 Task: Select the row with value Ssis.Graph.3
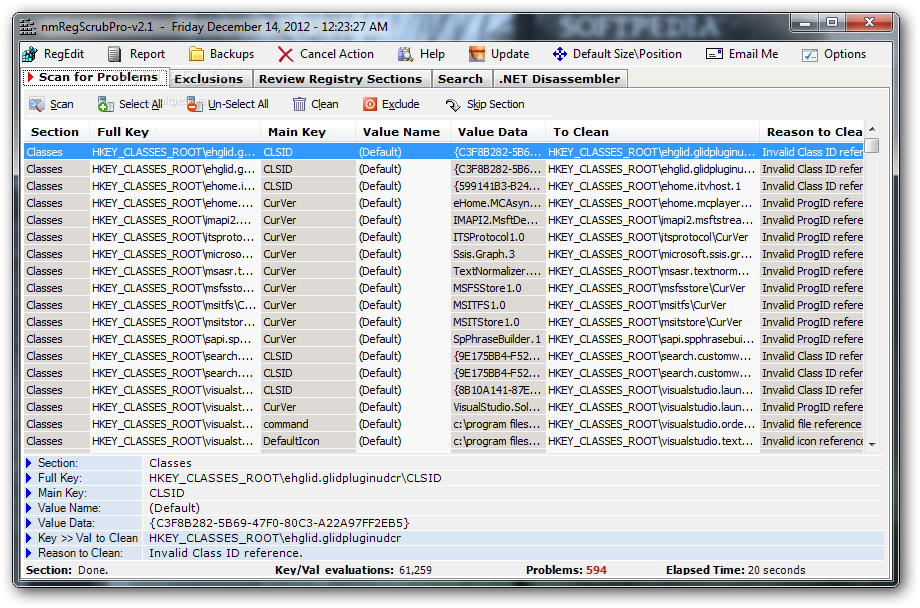(444, 254)
